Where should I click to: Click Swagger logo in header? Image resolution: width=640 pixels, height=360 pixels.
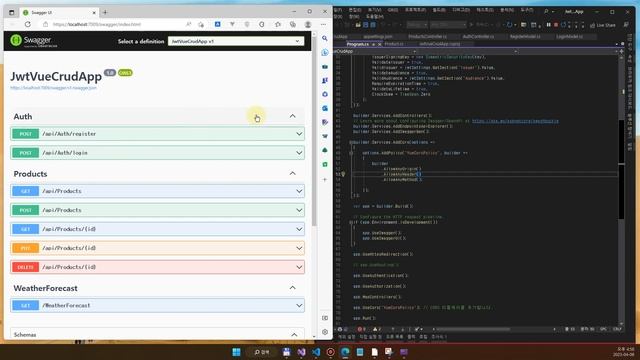click(x=33, y=40)
